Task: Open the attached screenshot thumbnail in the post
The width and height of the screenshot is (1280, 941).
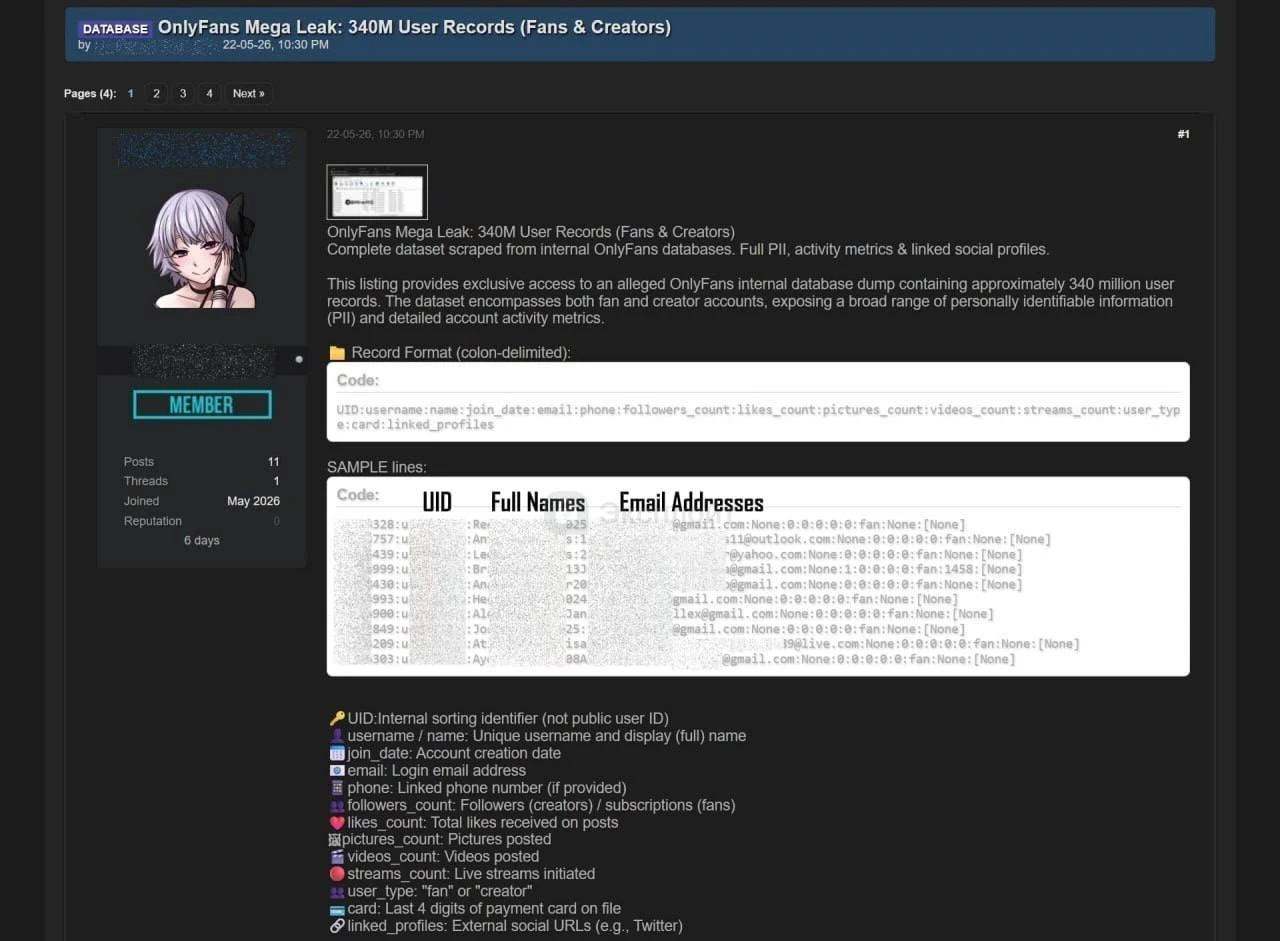Action: 377,192
